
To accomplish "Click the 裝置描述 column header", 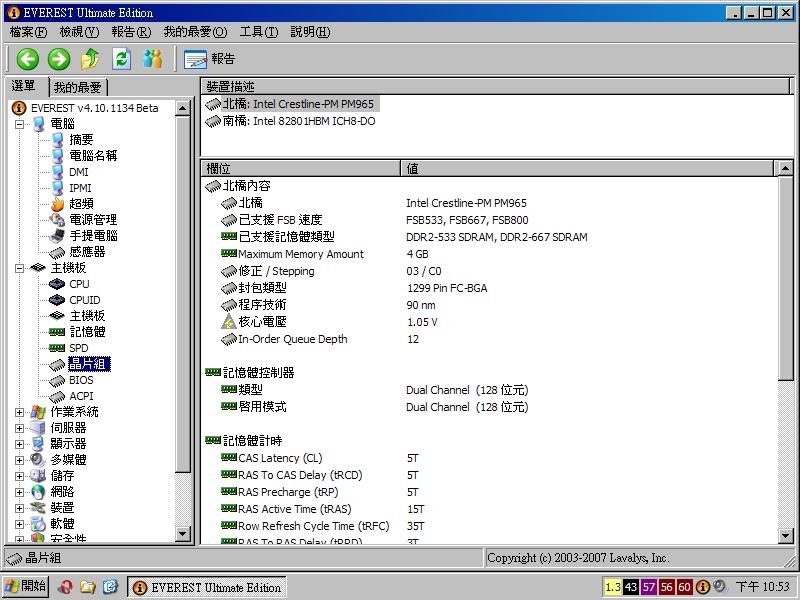I will coord(496,87).
